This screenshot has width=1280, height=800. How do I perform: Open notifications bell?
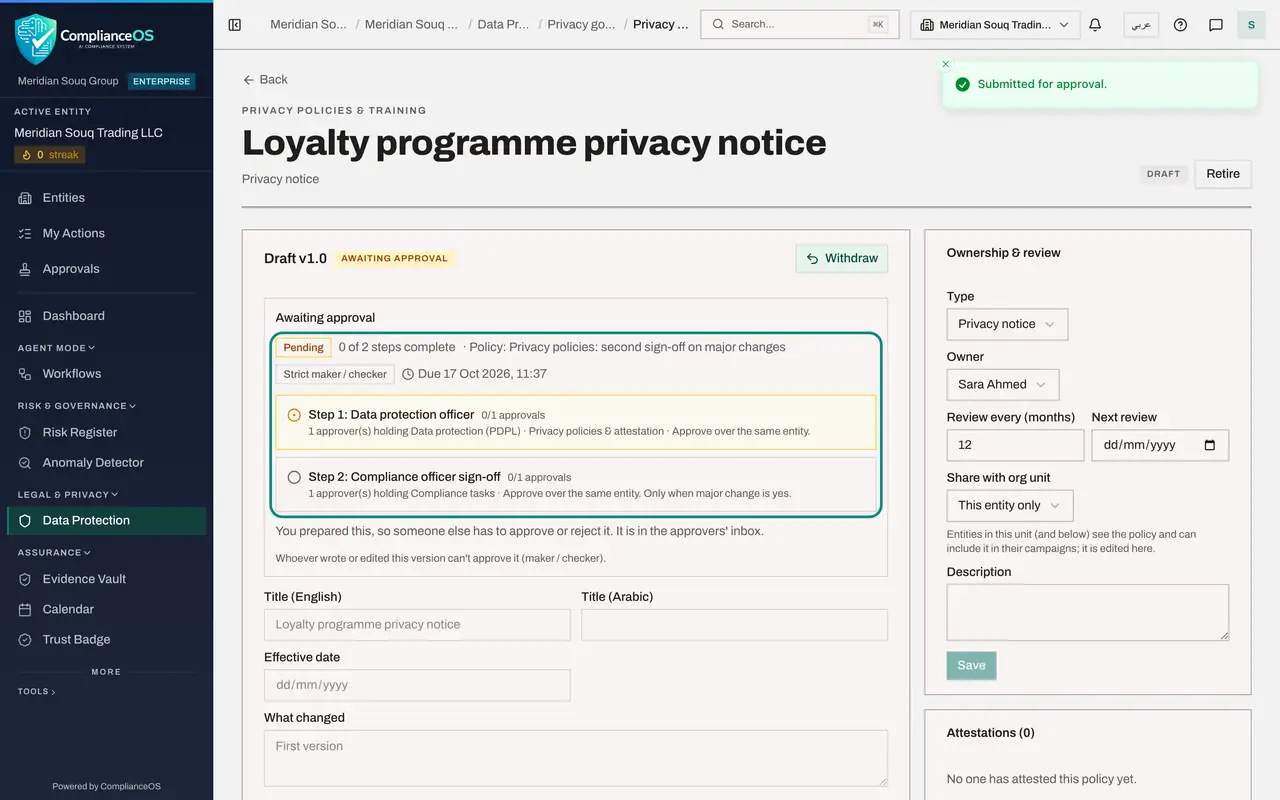pos(1095,25)
